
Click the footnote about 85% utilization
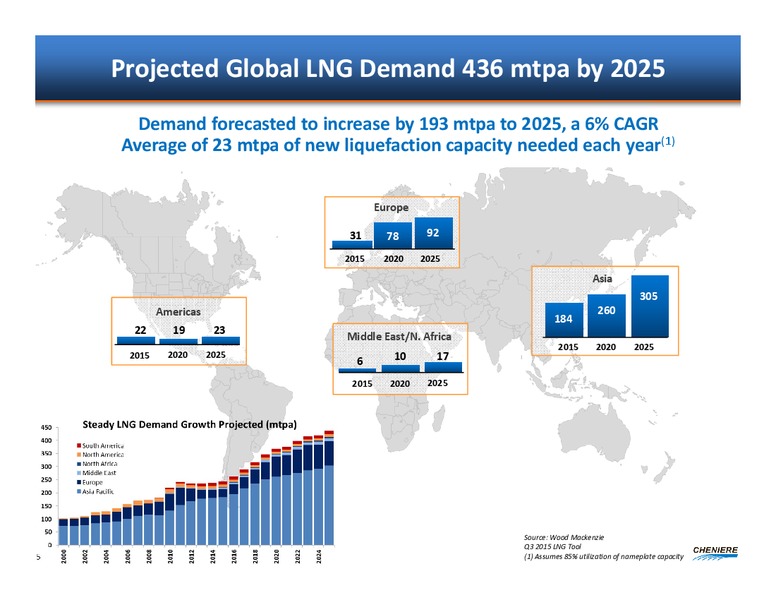coord(604,557)
